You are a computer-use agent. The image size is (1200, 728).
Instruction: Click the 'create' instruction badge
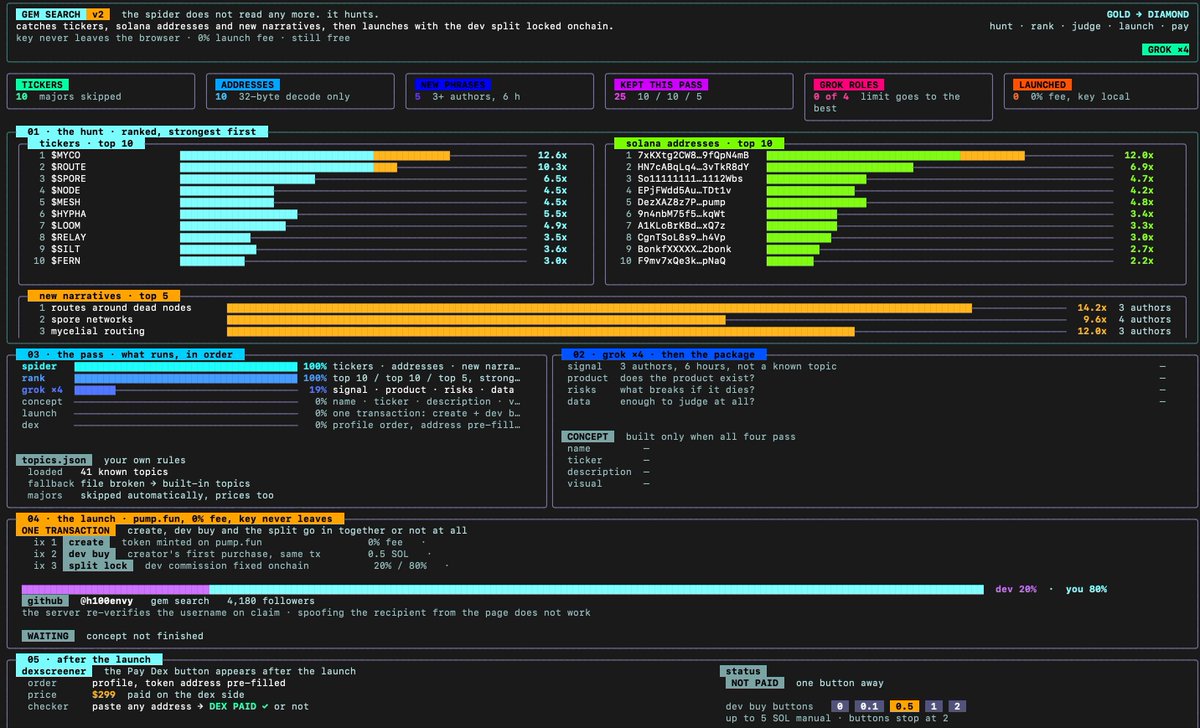[x=87, y=542]
